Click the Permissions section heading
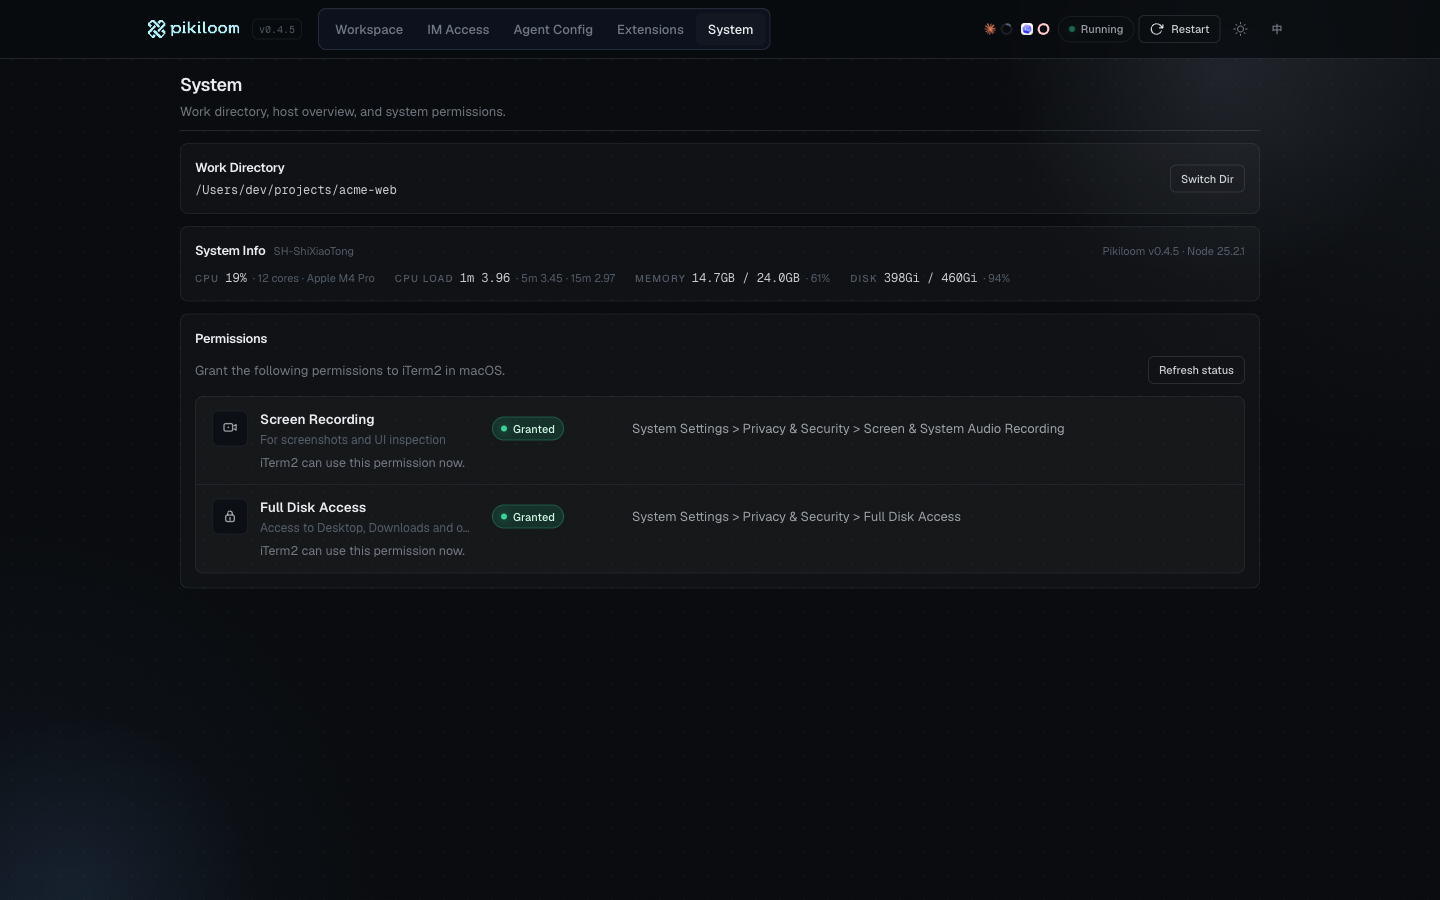 coord(231,339)
